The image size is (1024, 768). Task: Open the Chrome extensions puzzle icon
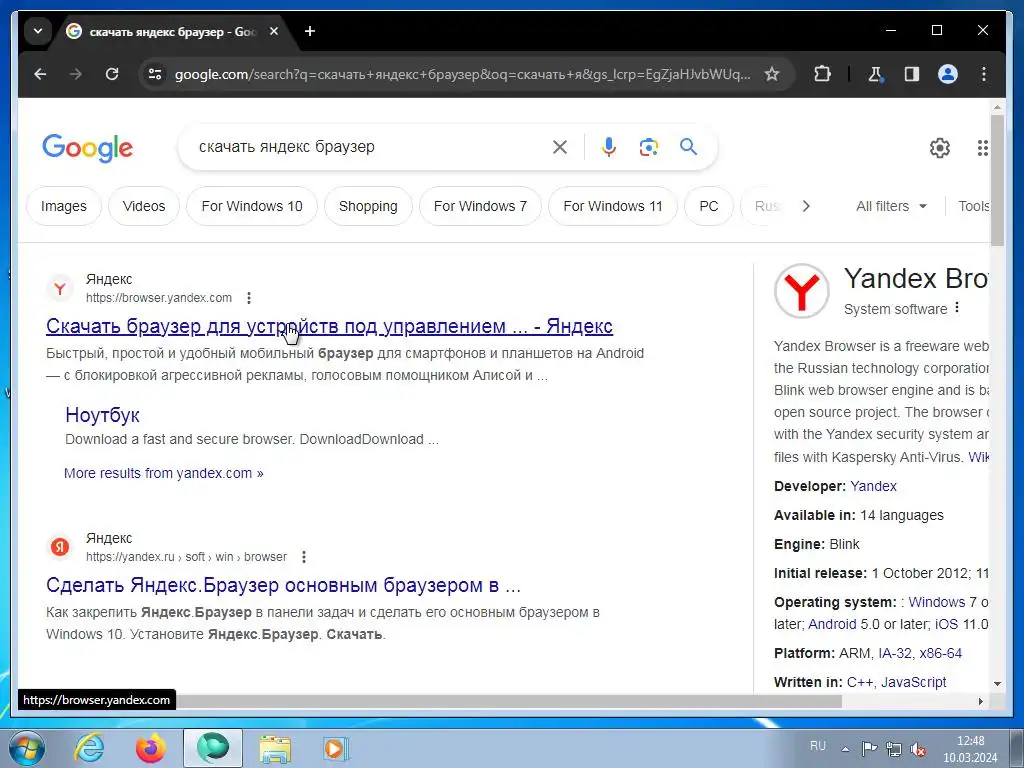822,74
